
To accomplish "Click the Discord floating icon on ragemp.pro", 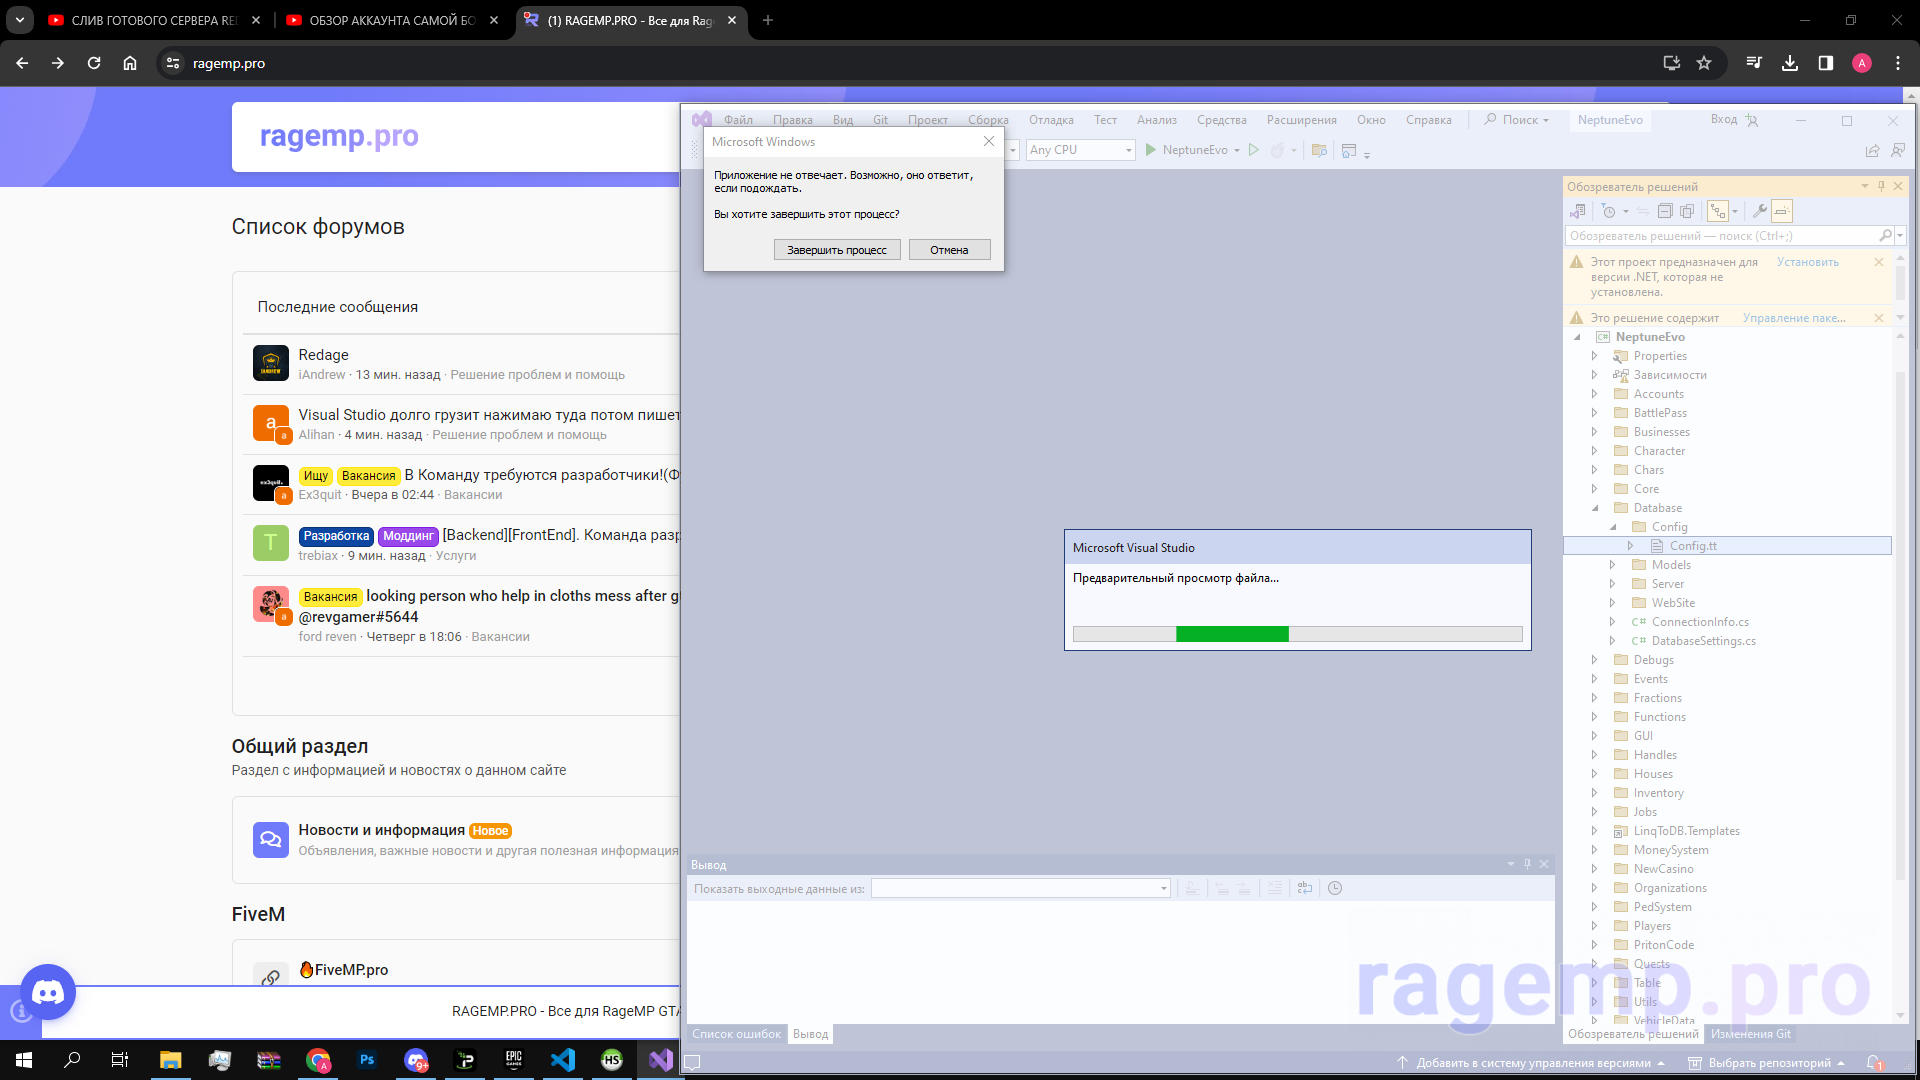I will [47, 992].
